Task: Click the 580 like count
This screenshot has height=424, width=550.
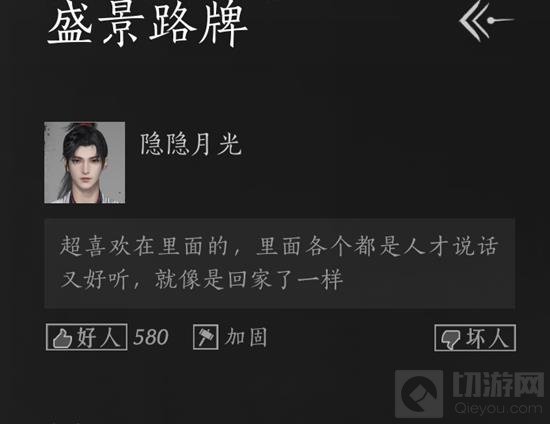Action: click(x=151, y=337)
